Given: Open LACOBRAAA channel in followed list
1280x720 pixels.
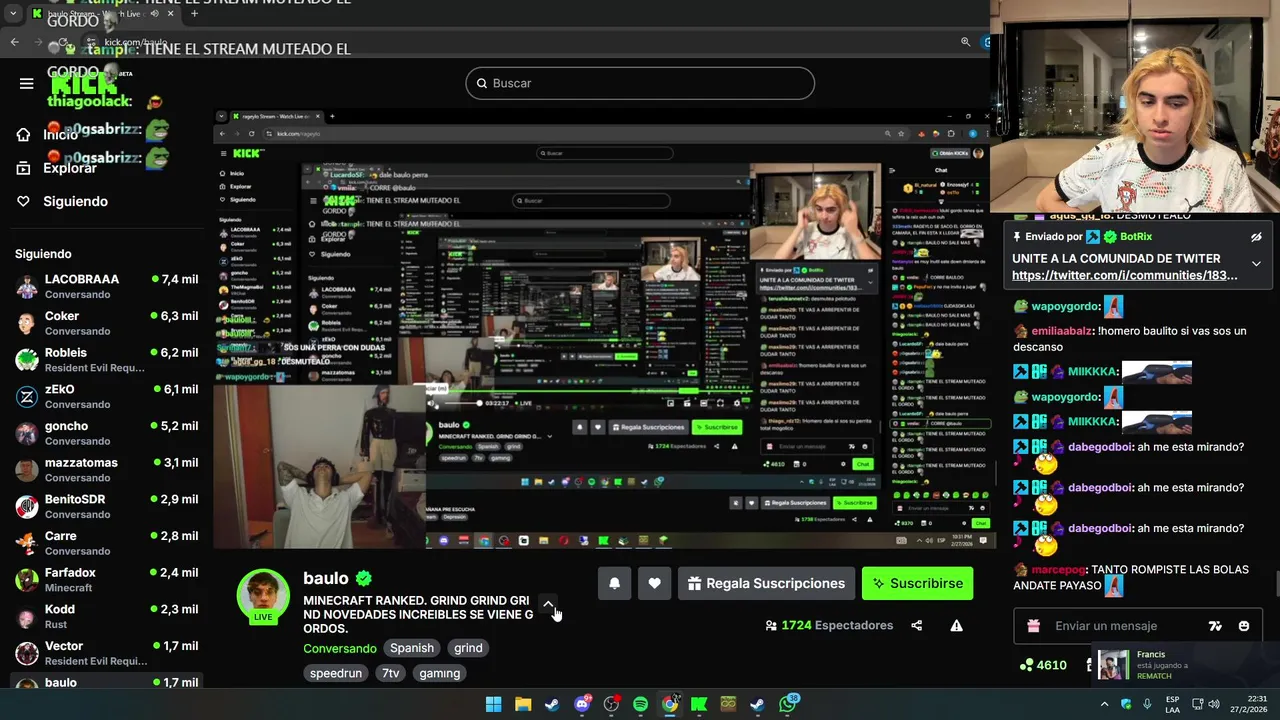Looking at the screenshot, I should 107,286.
